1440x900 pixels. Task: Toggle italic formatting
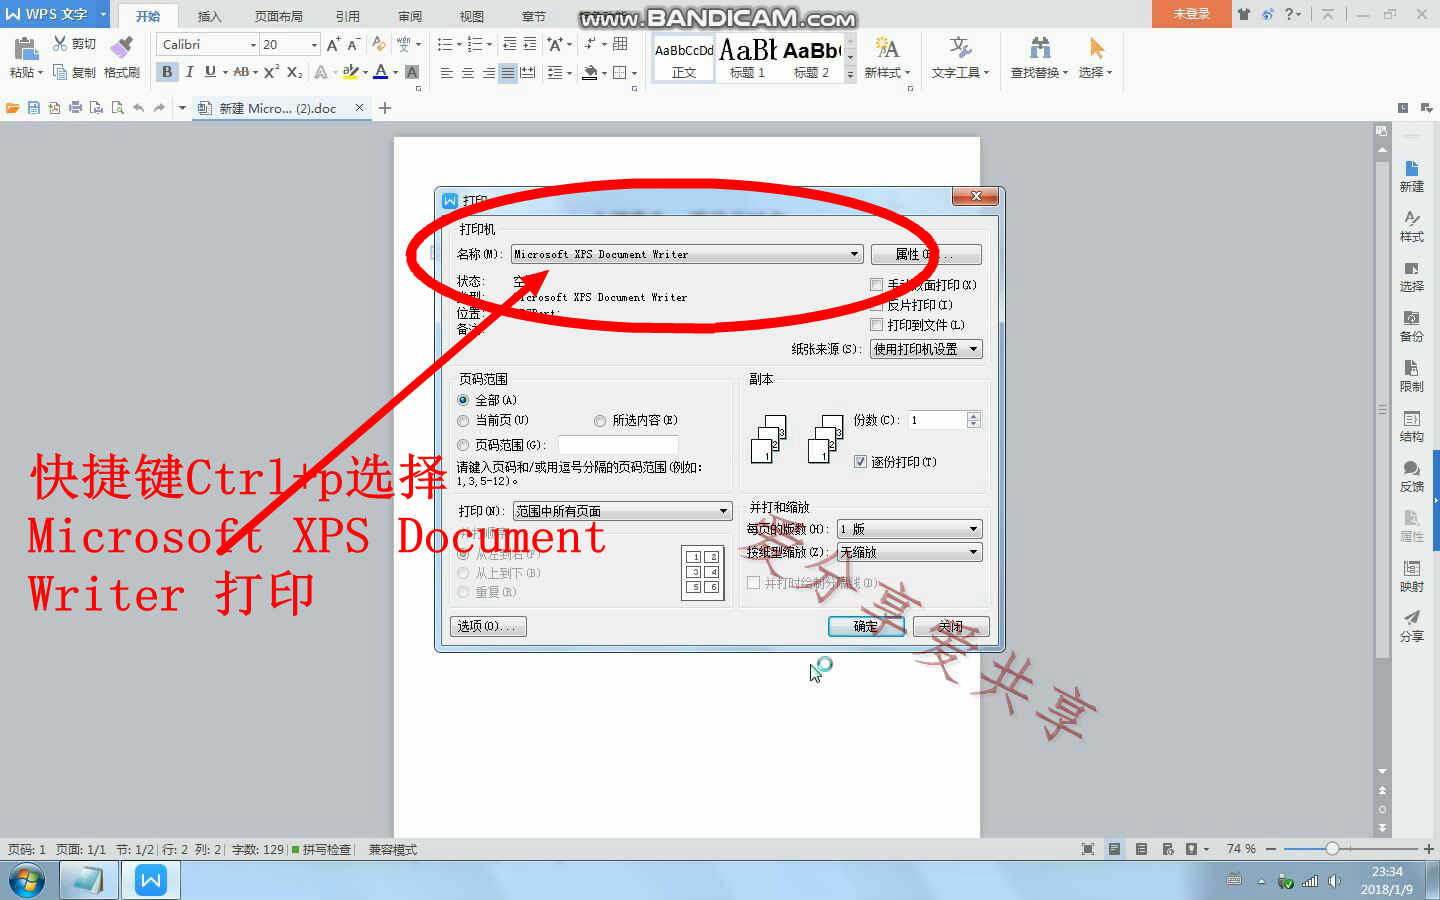[189, 72]
